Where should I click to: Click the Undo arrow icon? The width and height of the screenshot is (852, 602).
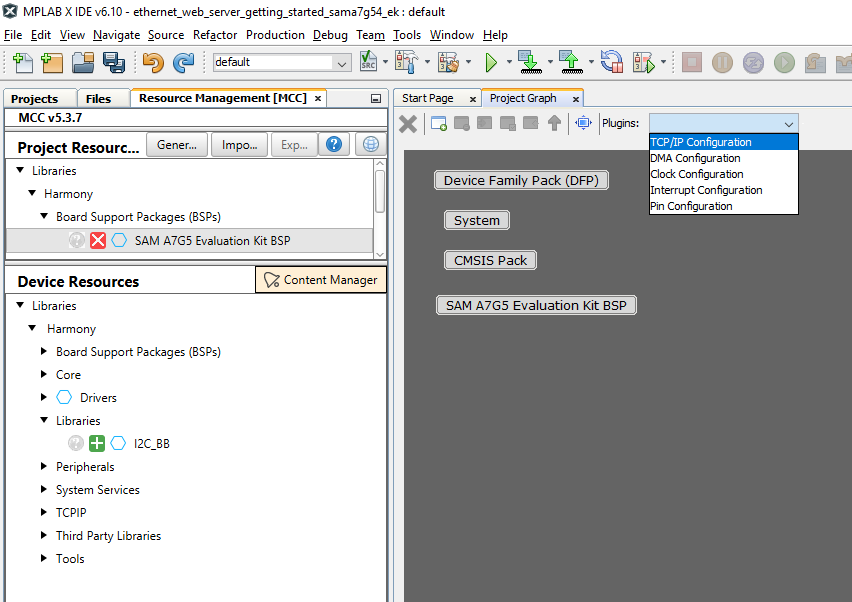(153, 62)
